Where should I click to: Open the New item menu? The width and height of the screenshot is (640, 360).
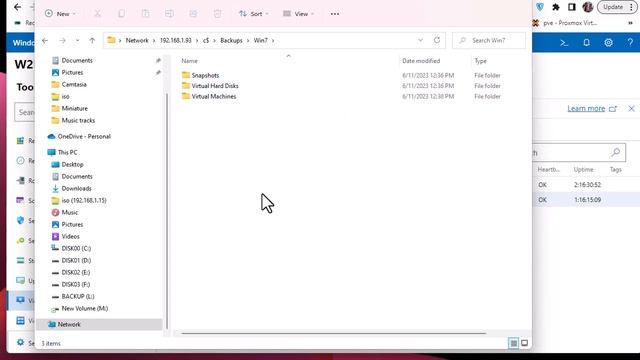60,14
